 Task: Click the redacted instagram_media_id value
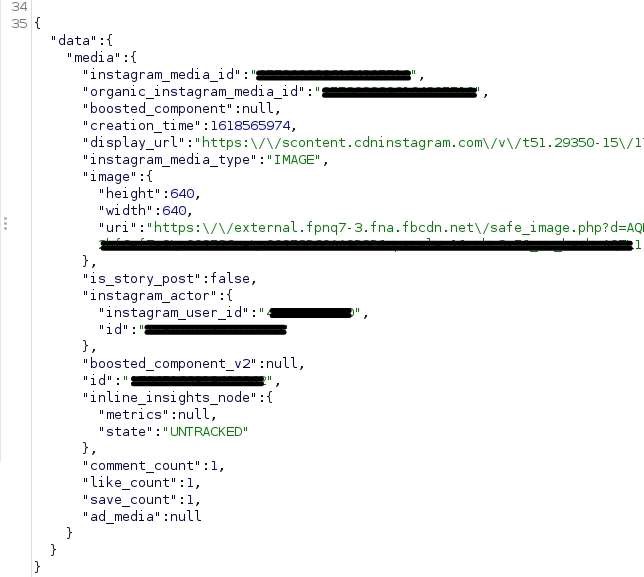pos(334,75)
